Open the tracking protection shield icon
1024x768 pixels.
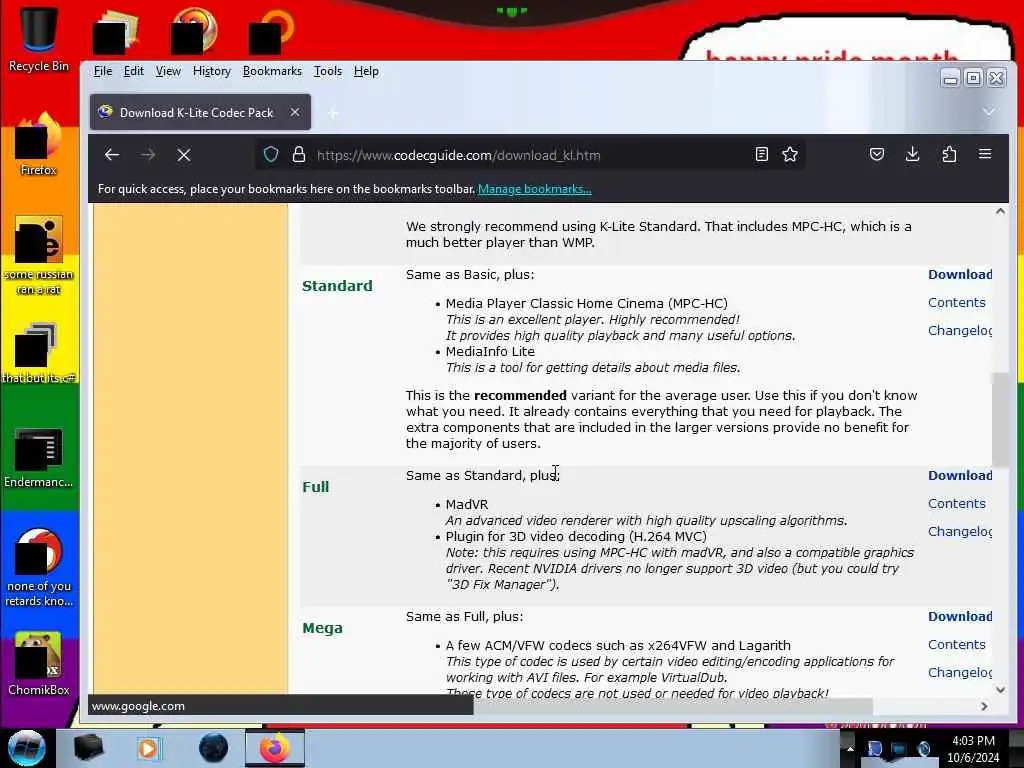point(270,155)
